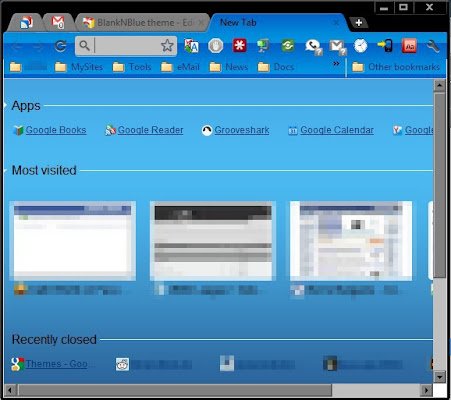The height and width of the screenshot is (400, 451).
Task: Switch to the pinned Google Reader tab
Action: pyautogui.click(x=26, y=23)
